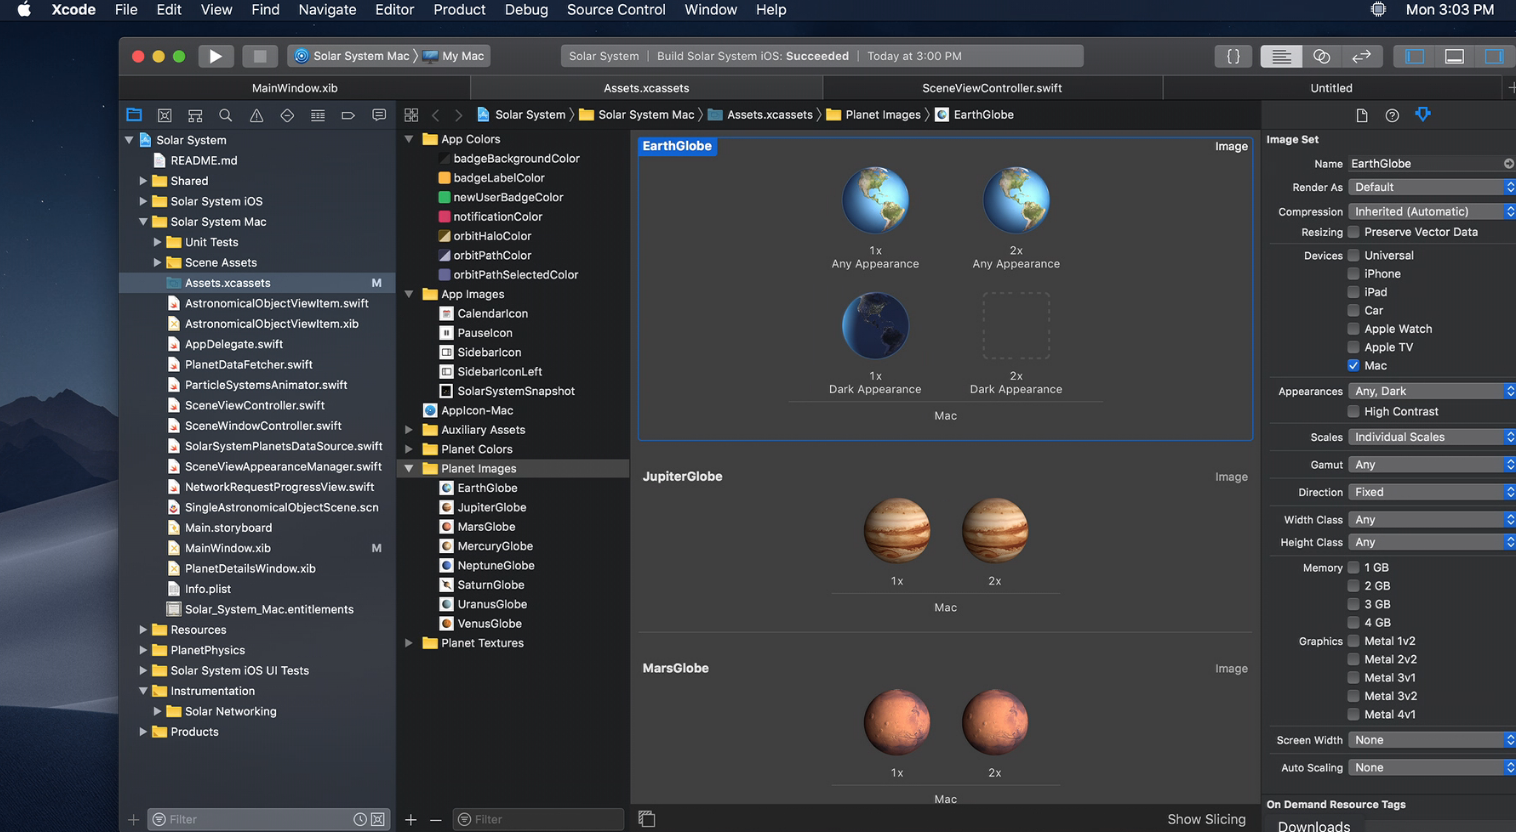The height and width of the screenshot is (832, 1516).
Task: Open the Project navigator folder icon
Action: (x=134, y=115)
